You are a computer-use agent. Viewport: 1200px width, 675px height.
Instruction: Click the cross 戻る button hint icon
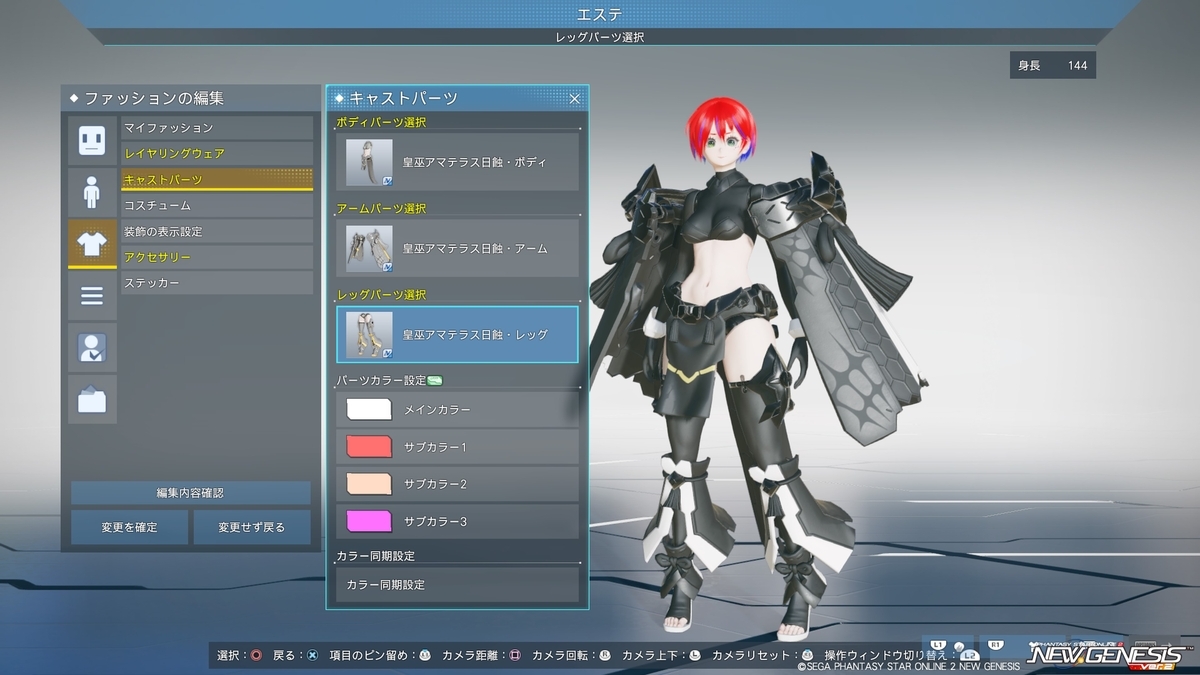coord(312,655)
